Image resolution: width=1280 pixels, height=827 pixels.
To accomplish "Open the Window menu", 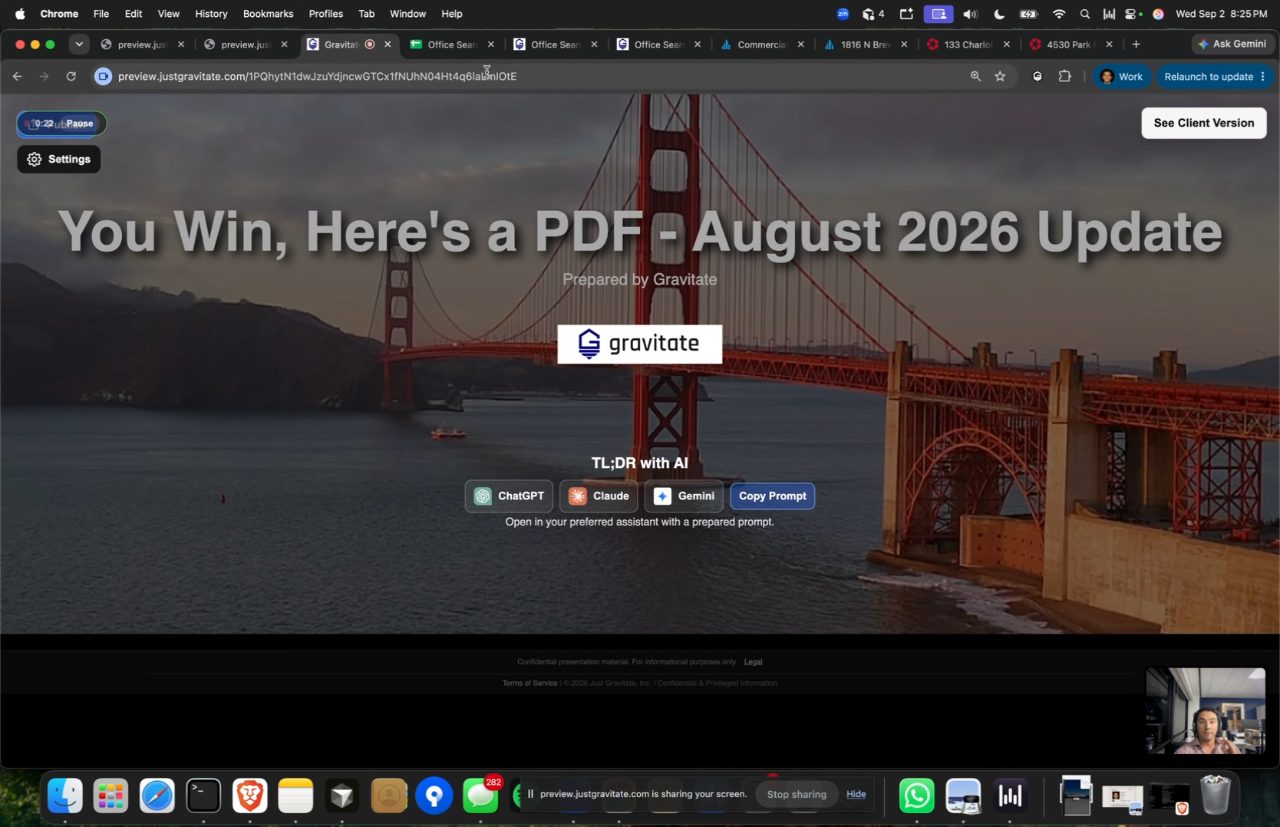I will (407, 14).
